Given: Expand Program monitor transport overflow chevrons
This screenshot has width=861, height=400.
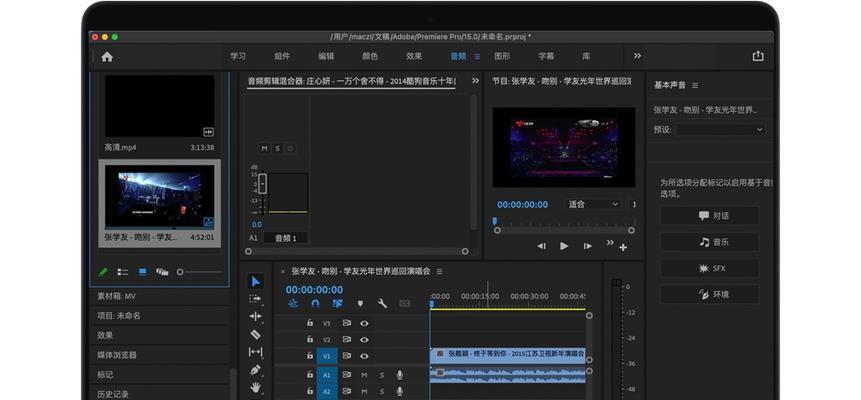Looking at the screenshot, I should (610, 242).
